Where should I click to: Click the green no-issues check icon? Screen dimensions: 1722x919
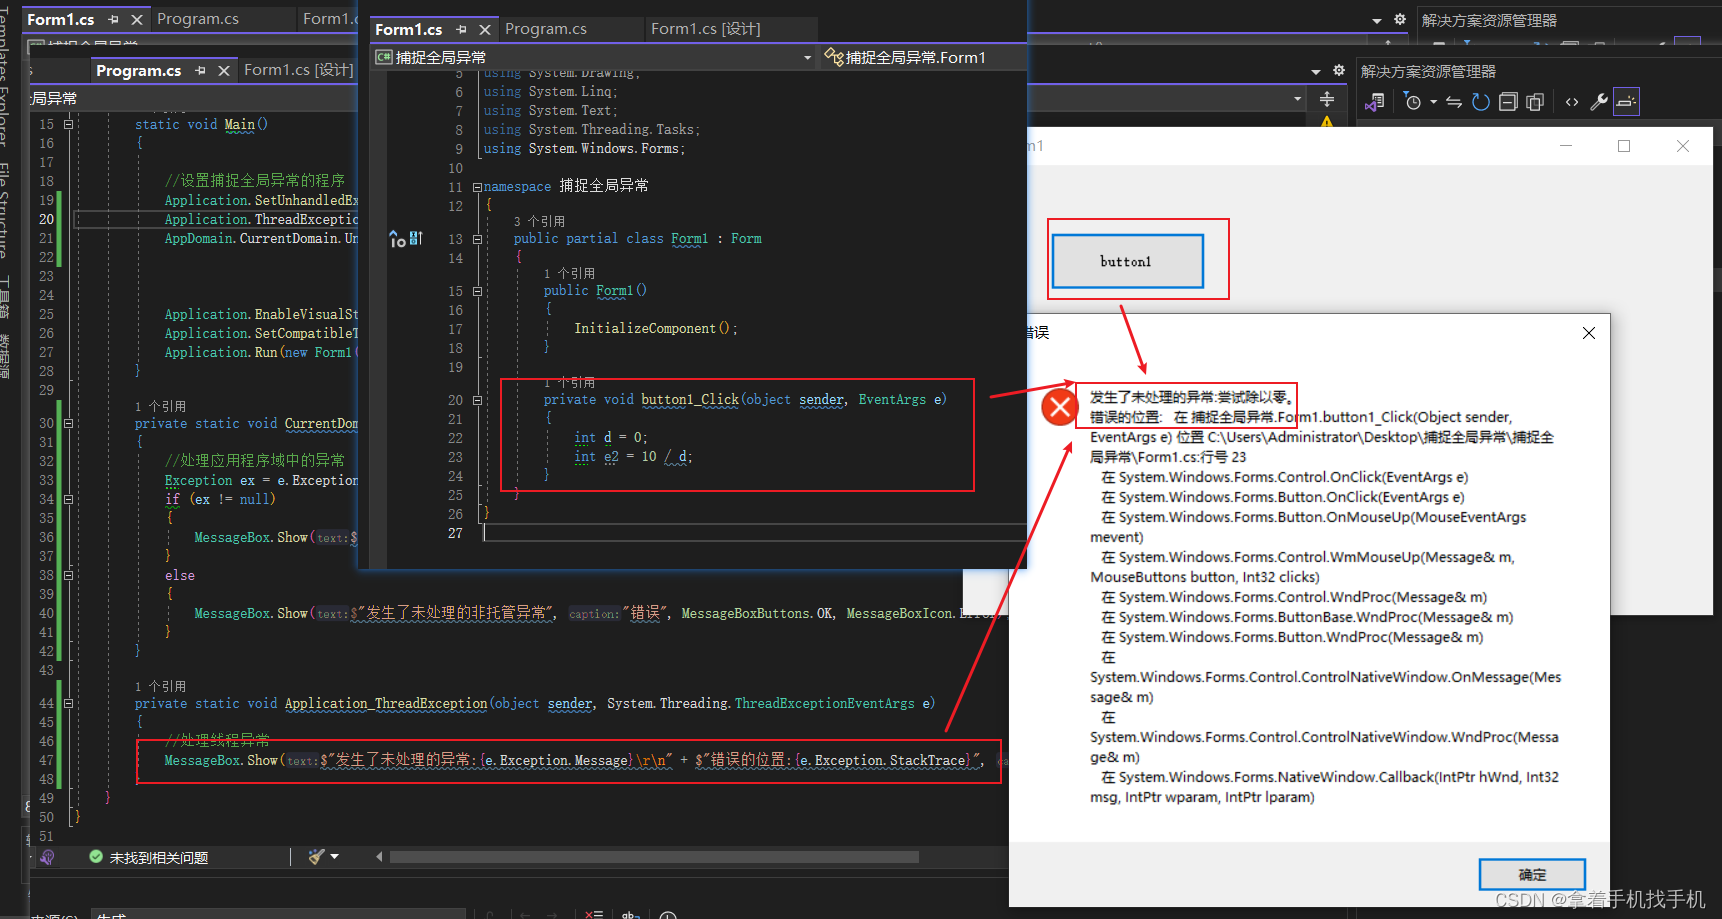click(96, 857)
